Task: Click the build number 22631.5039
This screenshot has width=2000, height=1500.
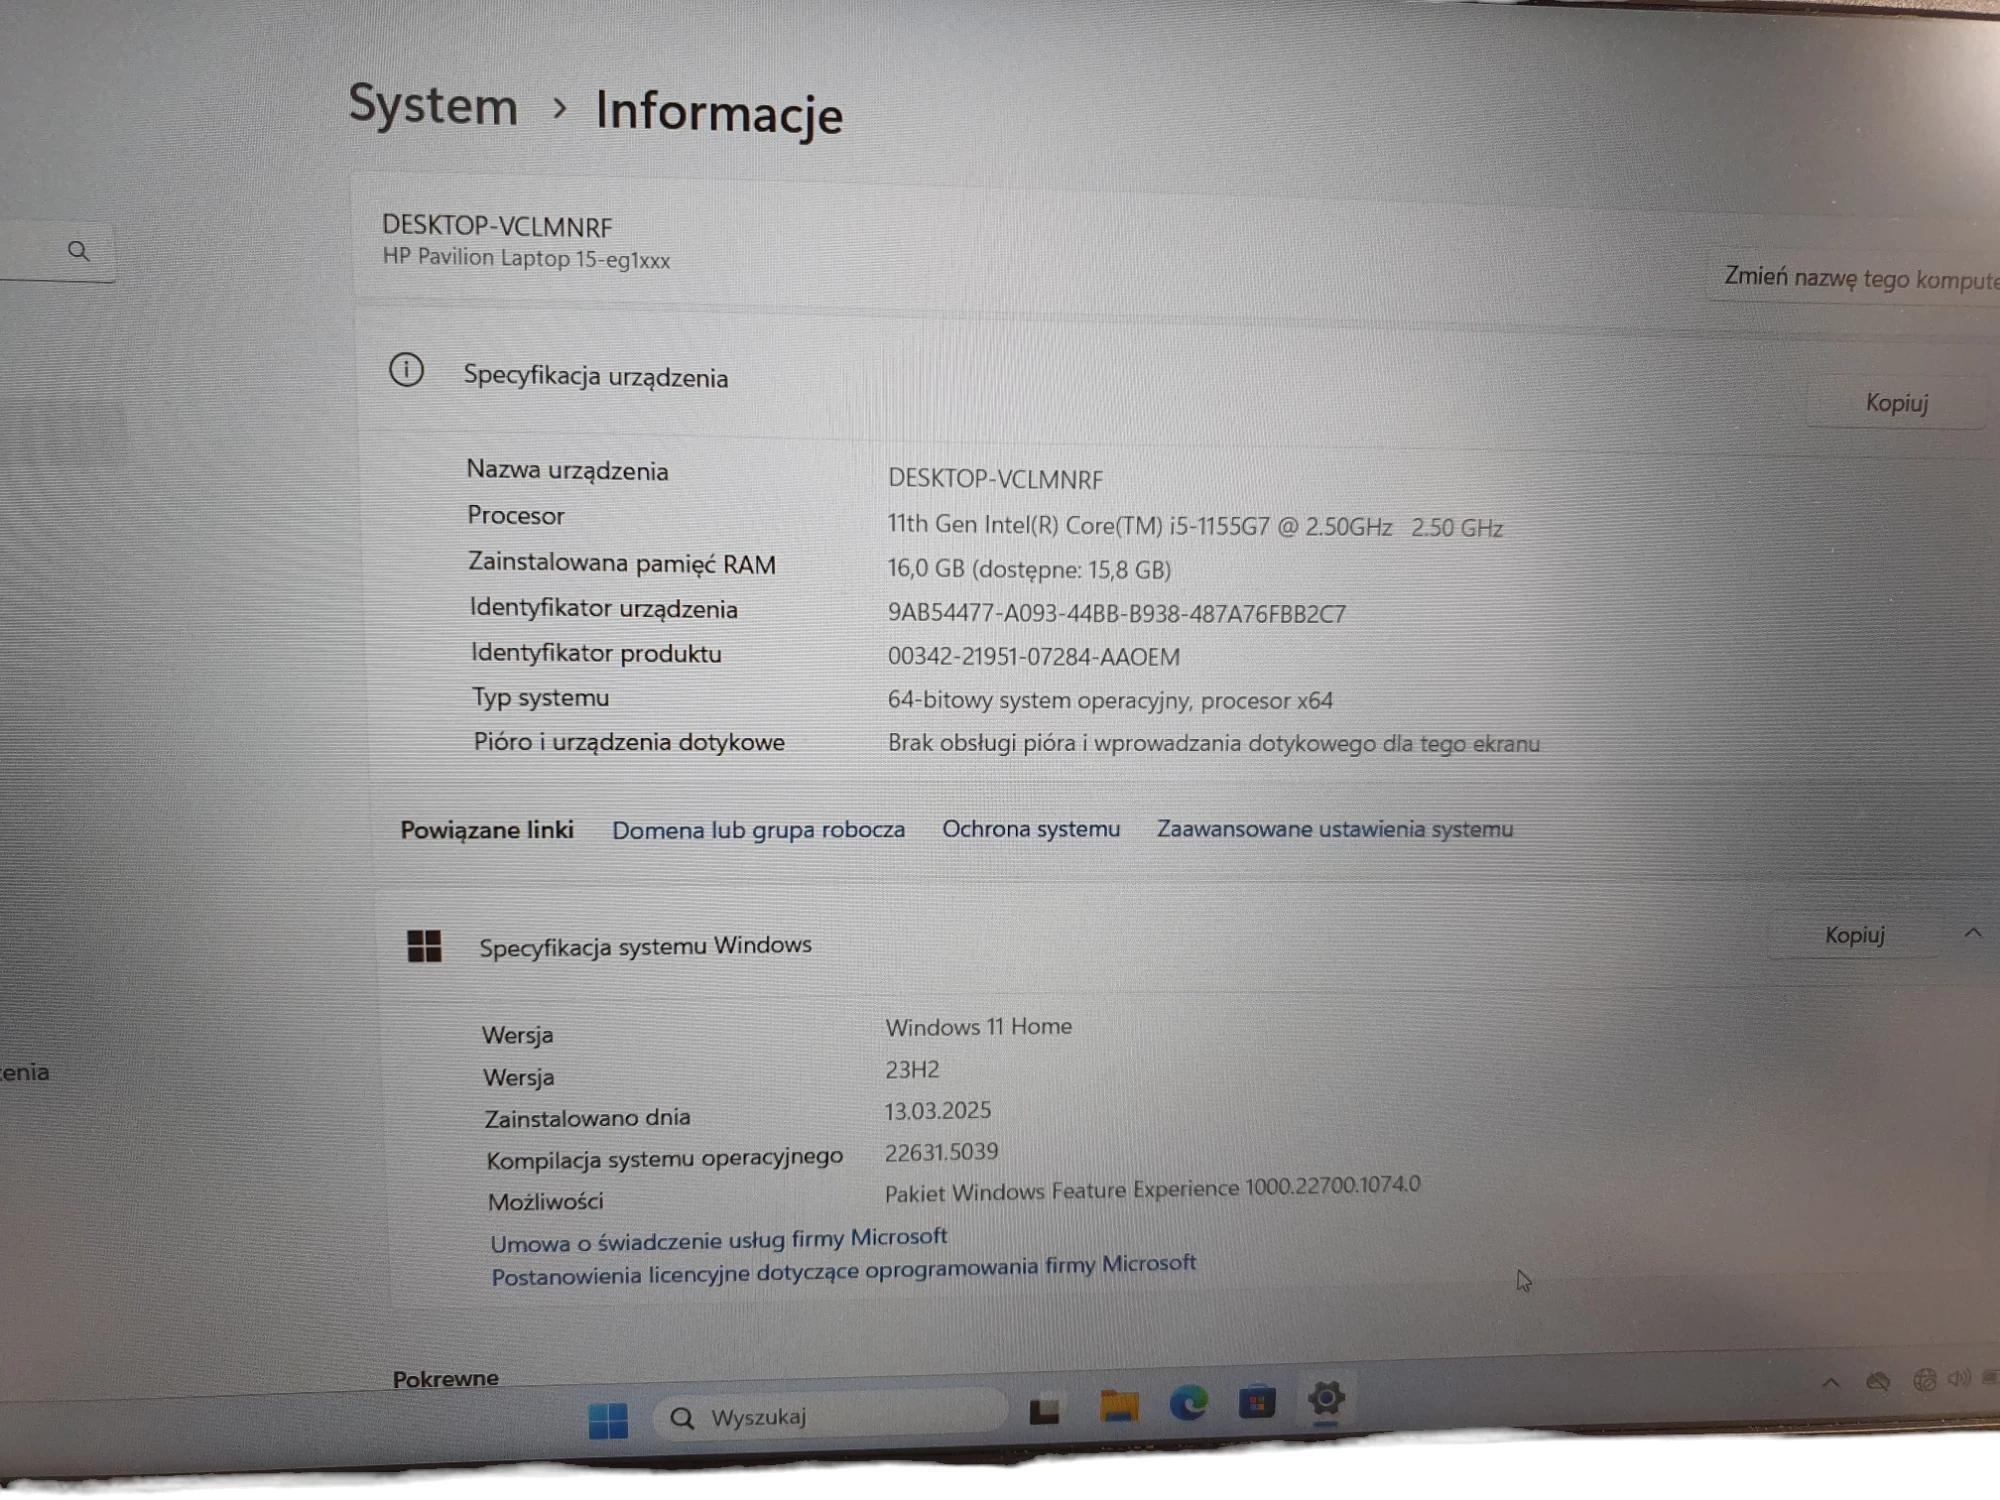Action: [x=941, y=1152]
